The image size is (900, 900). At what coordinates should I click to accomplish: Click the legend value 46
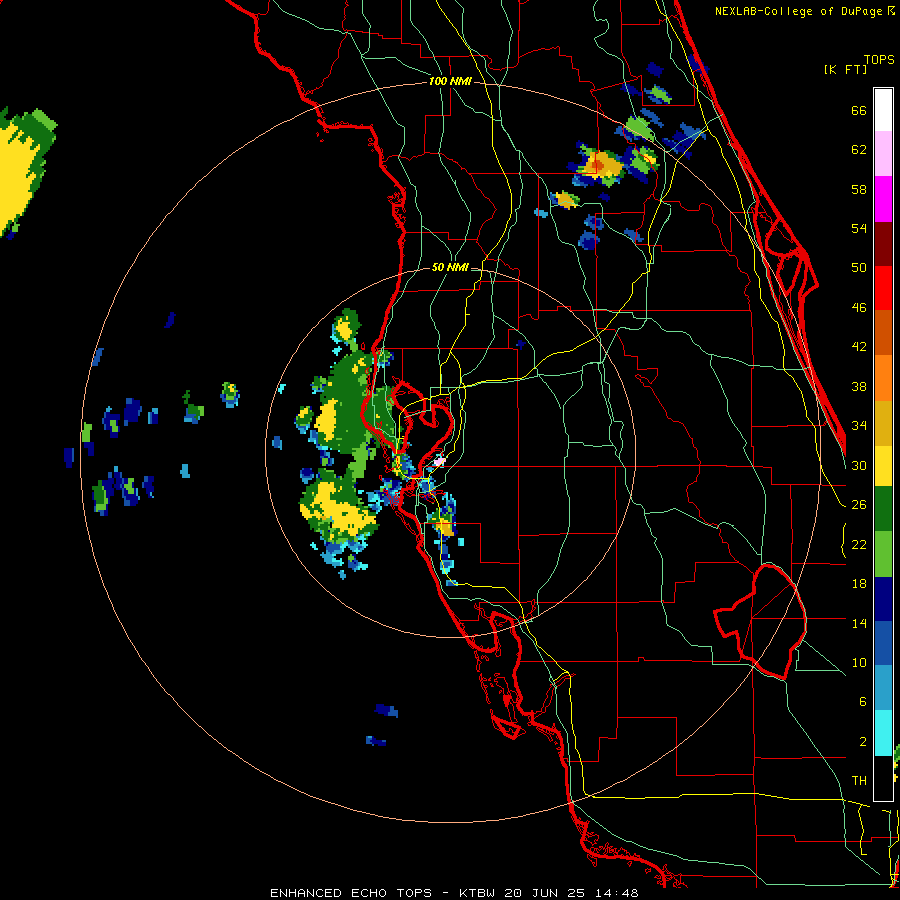pos(859,308)
